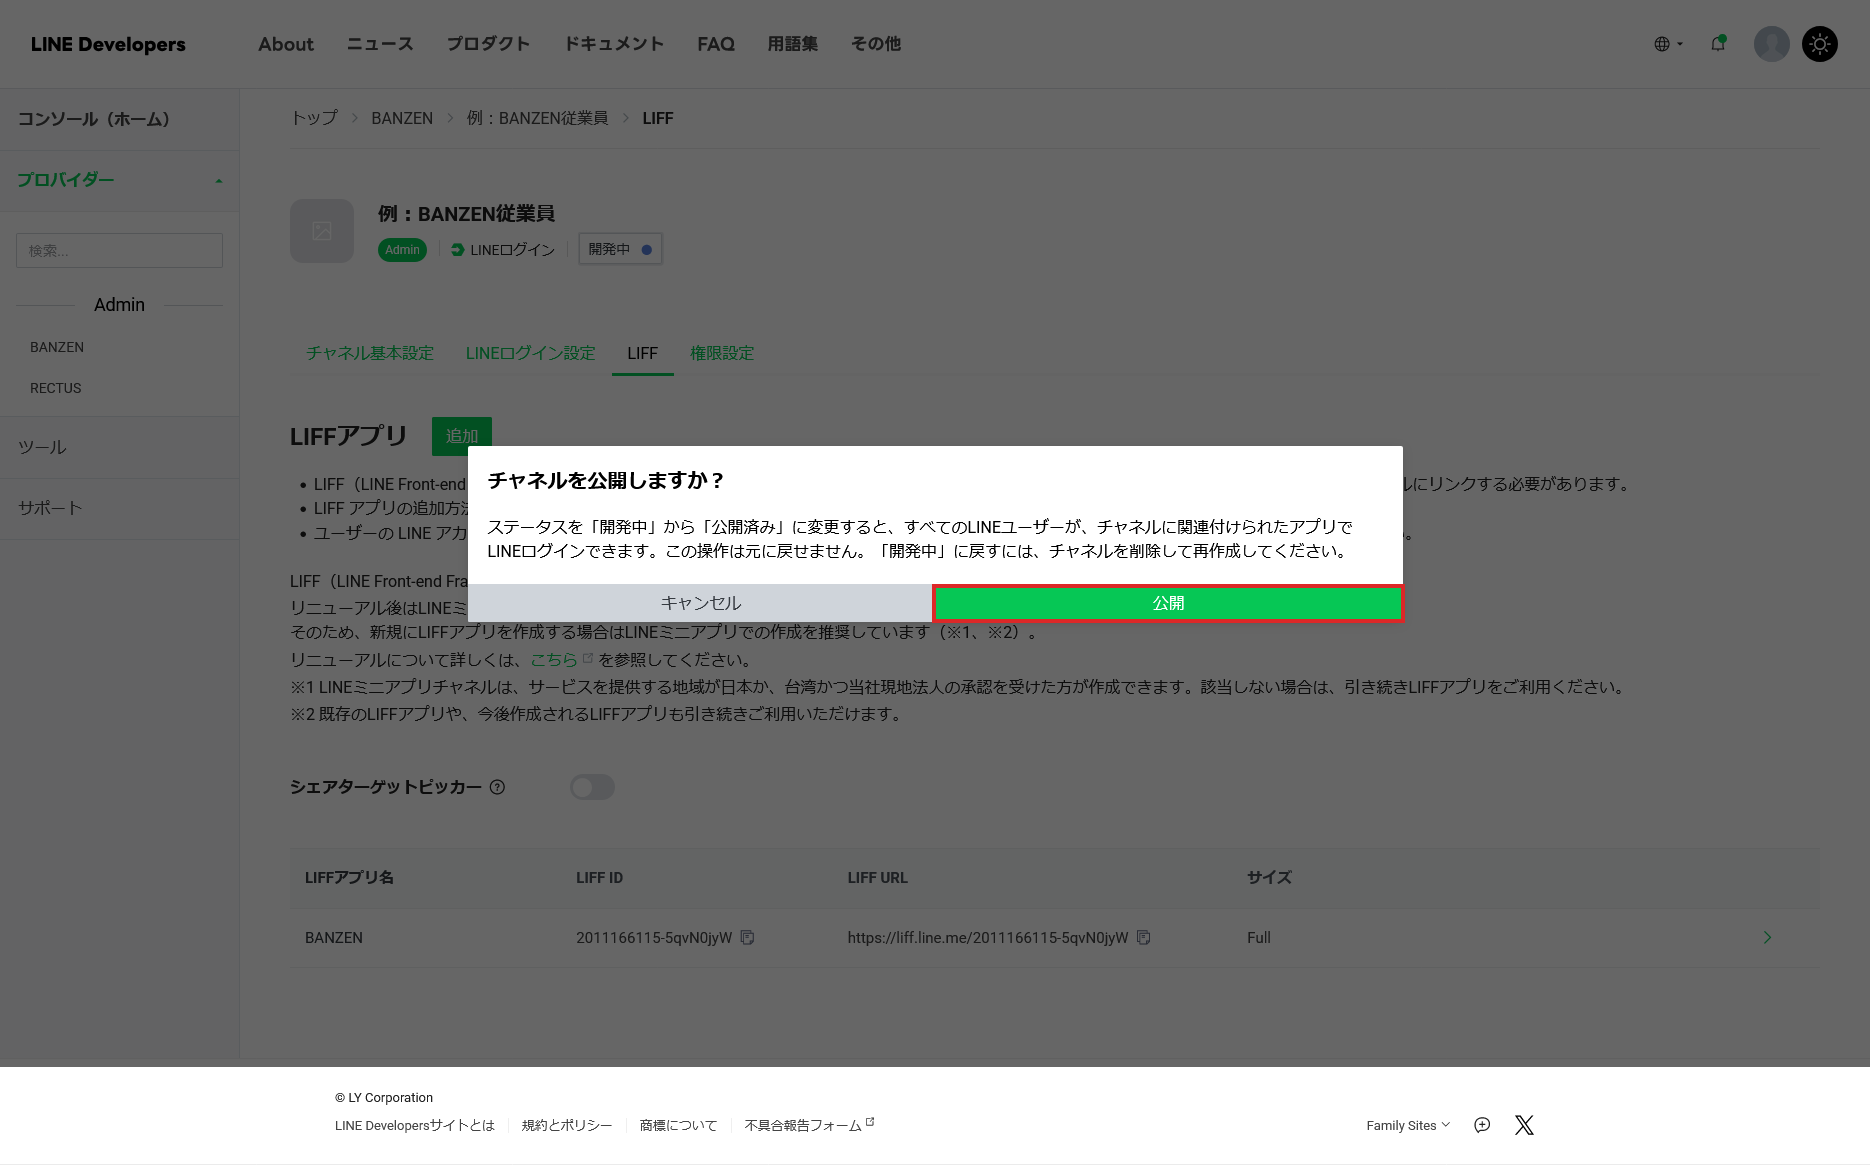This screenshot has height=1165, width=1870.
Task: Confirm publishing with the green 公開 button
Action: [1168, 603]
